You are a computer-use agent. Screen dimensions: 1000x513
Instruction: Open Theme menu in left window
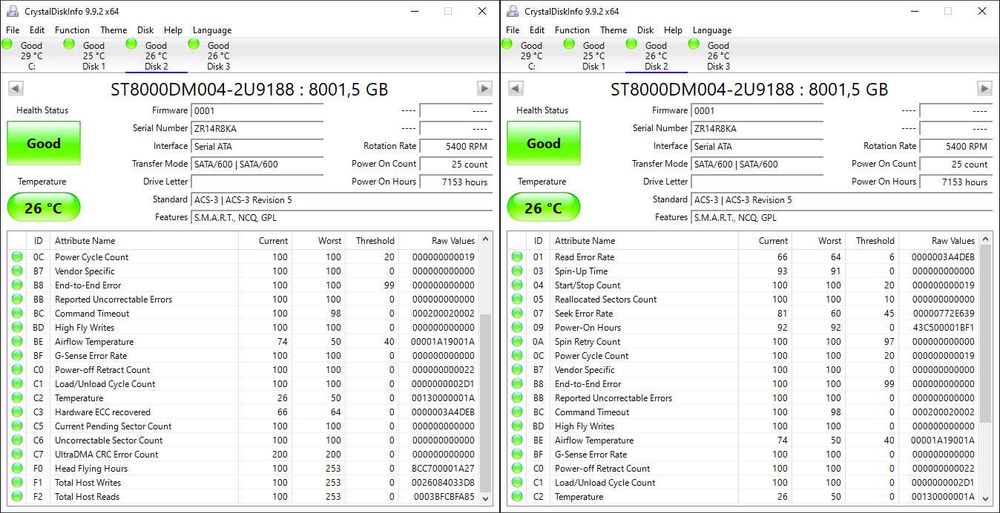[114, 30]
